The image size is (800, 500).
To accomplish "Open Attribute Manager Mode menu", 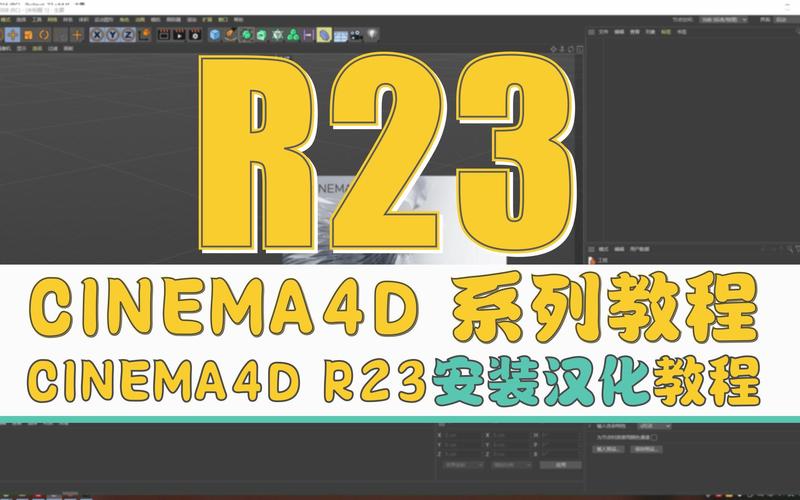I will pos(604,249).
